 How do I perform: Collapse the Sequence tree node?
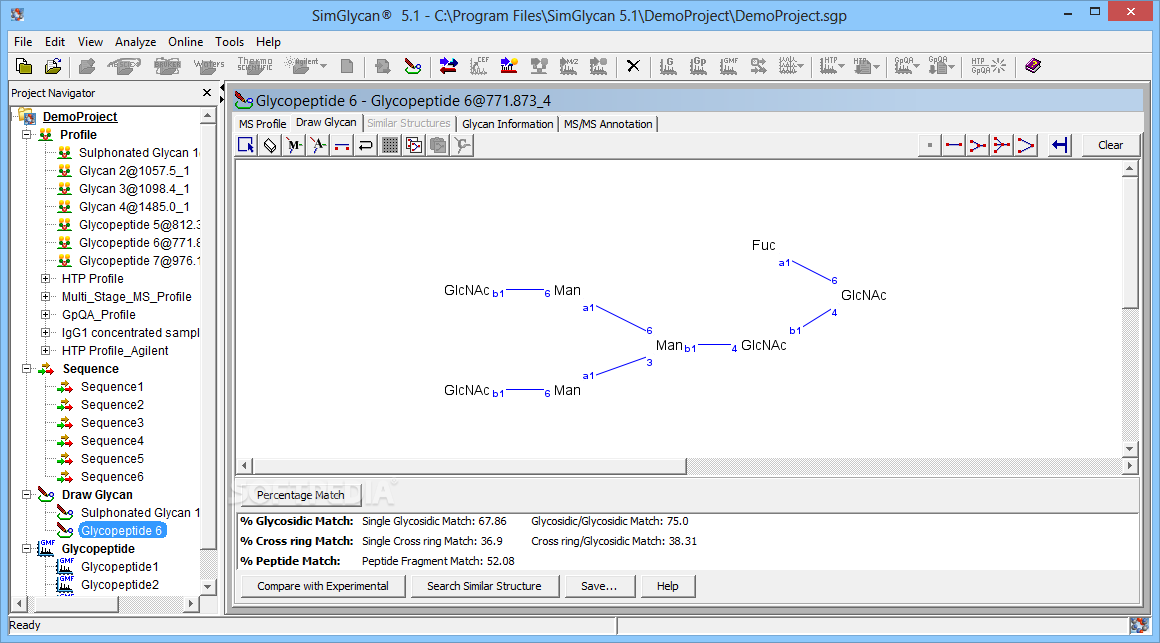click(27, 368)
